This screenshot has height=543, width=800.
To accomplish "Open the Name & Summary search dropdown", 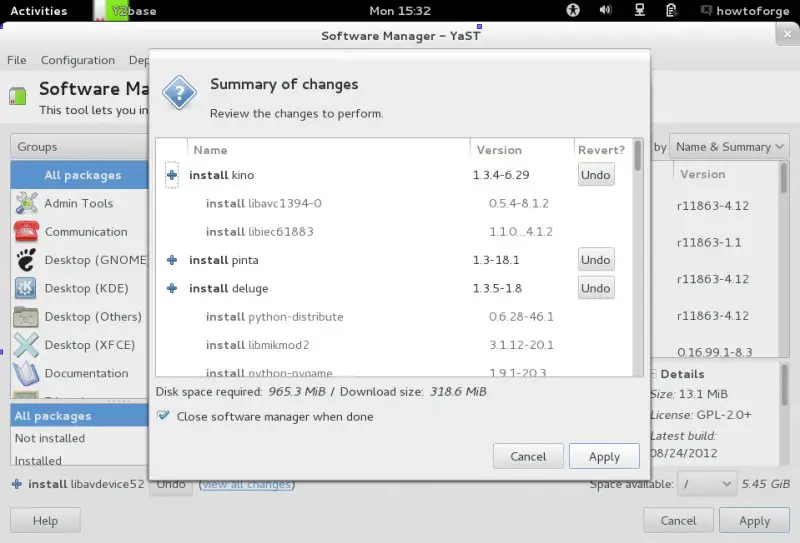I will pyautogui.click(x=729, y=147).
